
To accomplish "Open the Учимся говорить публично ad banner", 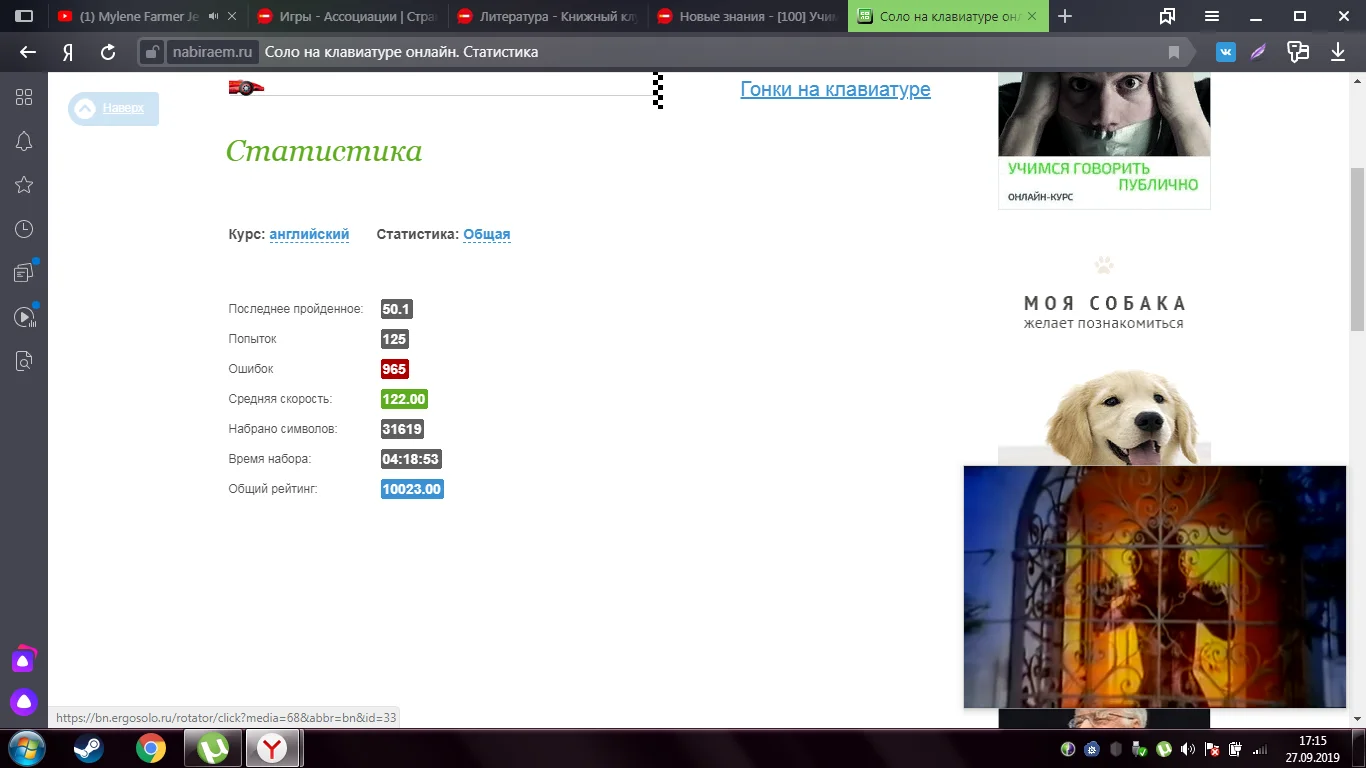I will click(x=1104, y=141).
